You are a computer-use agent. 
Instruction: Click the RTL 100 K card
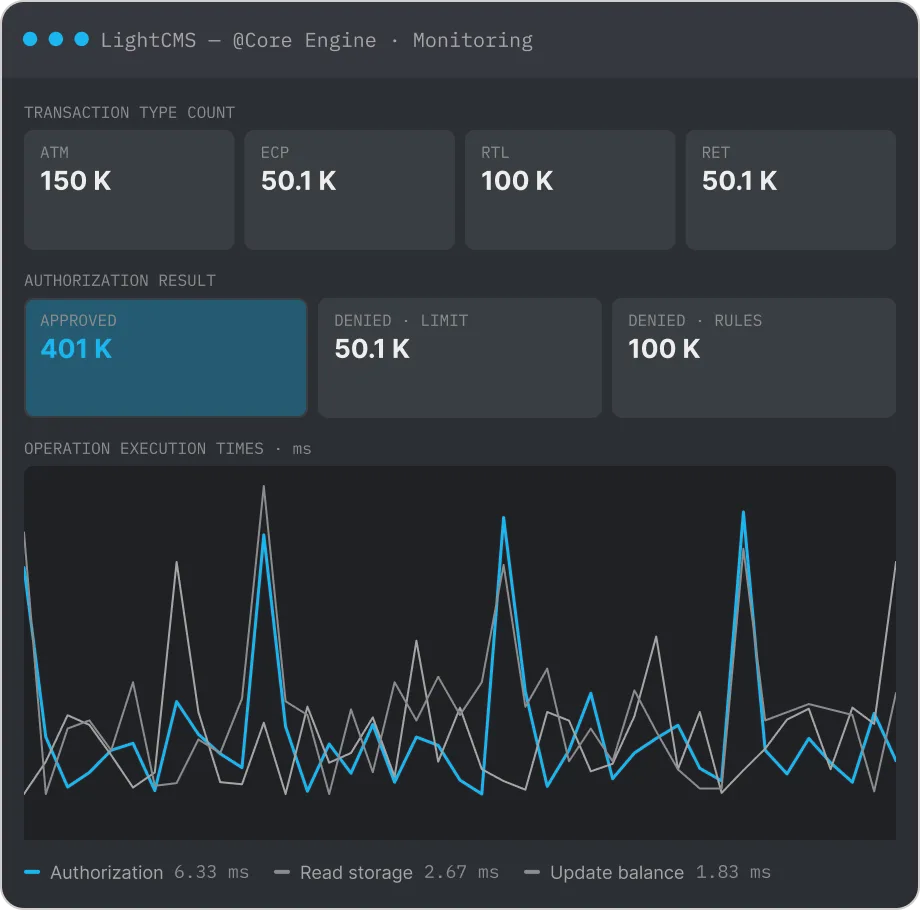(570, 190)
